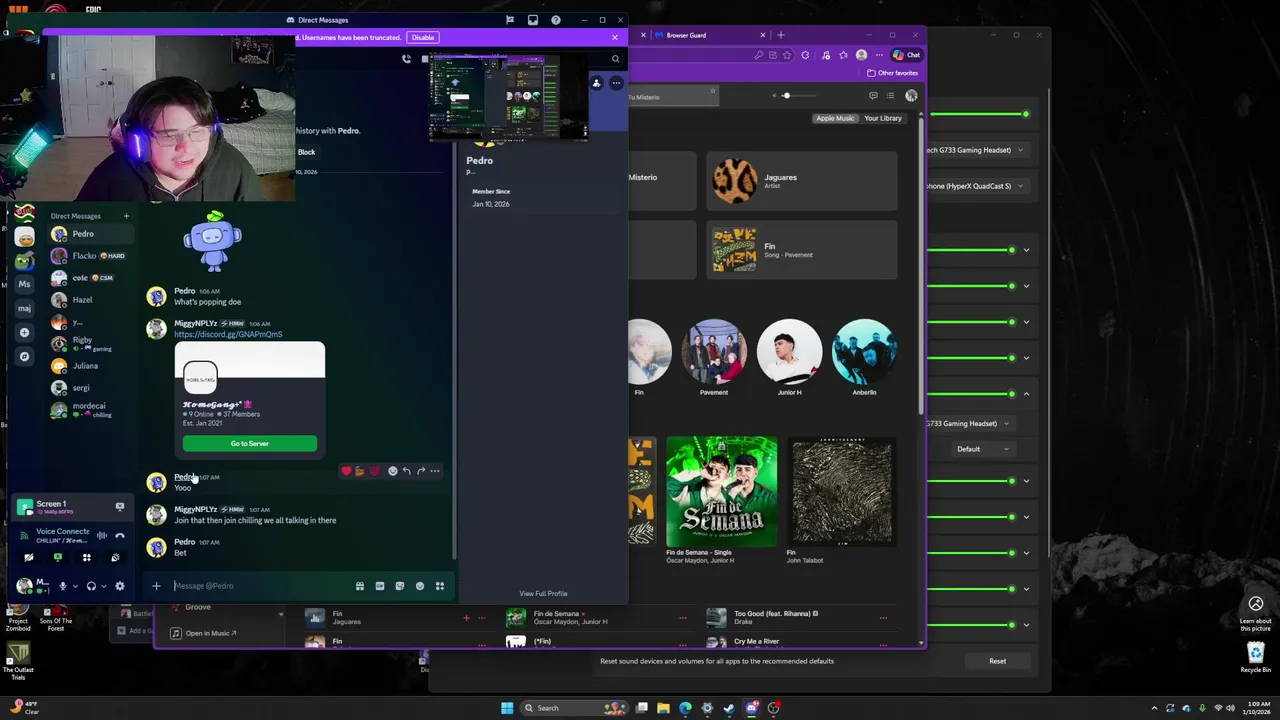1280x720 pixels.
Task: Dismiss the truncated usernames purple banner
Action: point(615,37)
